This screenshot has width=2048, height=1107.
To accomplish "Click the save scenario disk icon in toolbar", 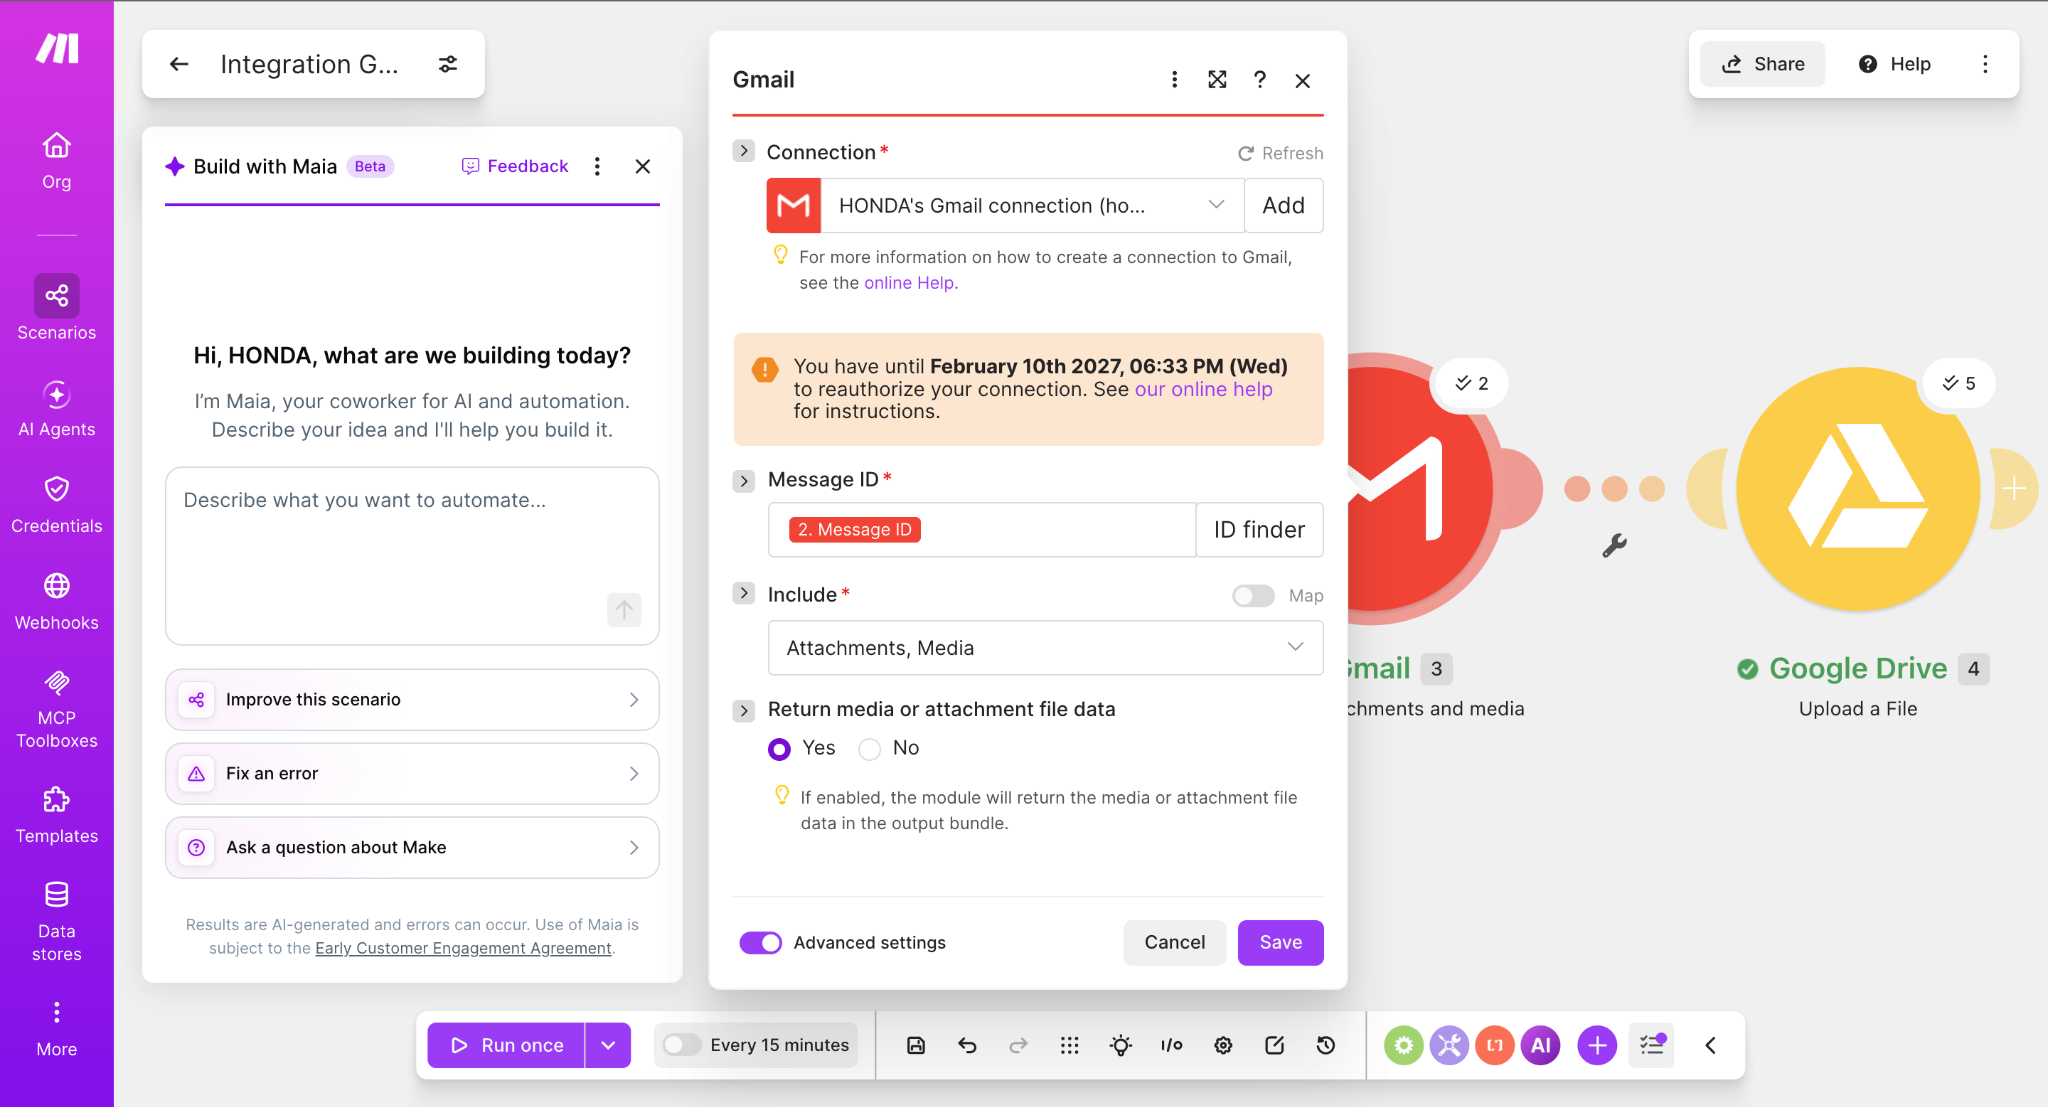I will 916,1045.
